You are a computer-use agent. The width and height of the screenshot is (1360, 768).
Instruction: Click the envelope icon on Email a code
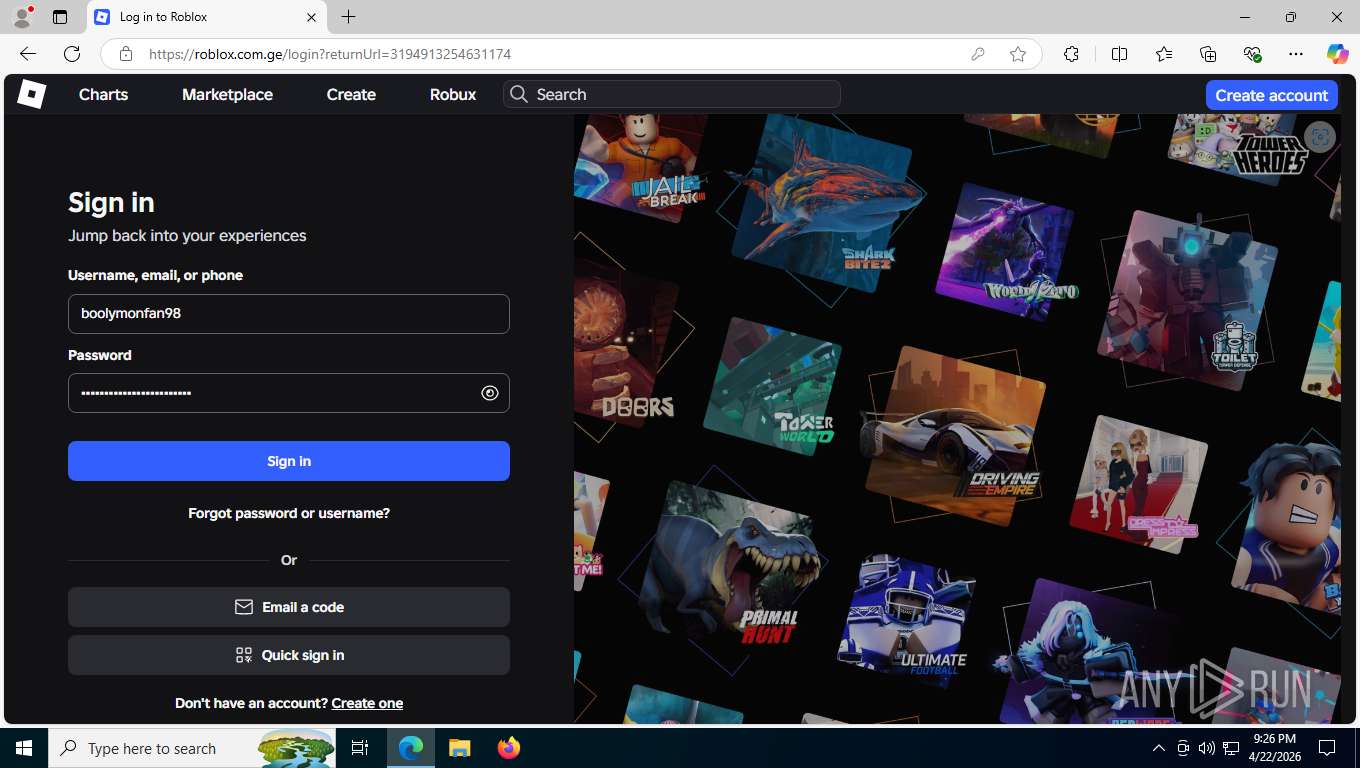pos(243,607)
